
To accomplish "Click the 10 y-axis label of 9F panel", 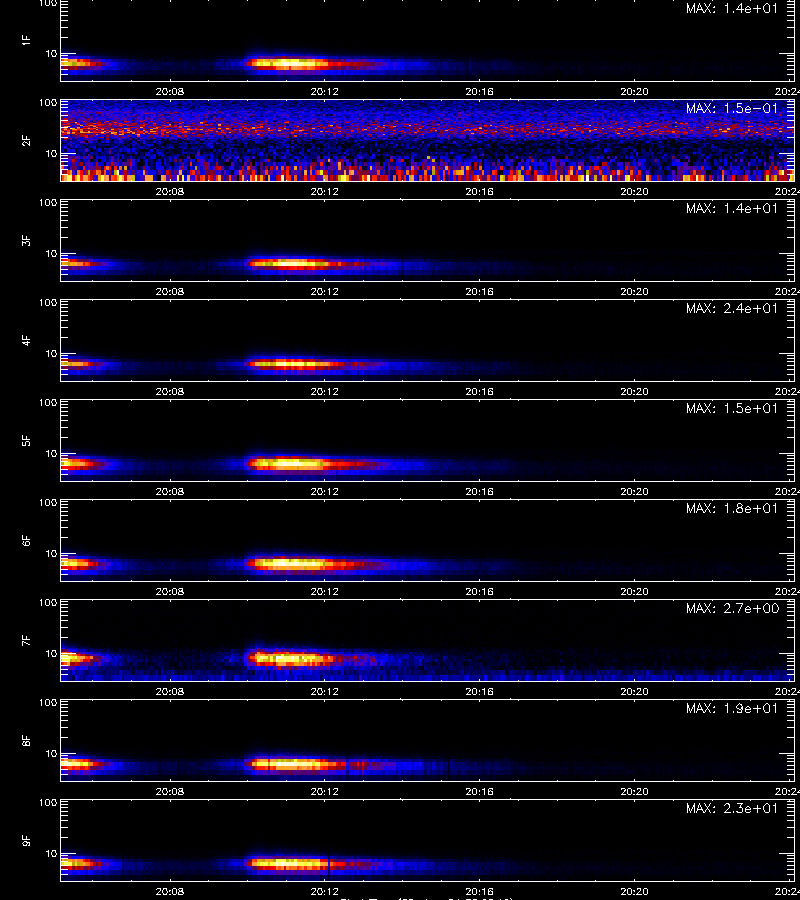I will (x=51, y=854).
